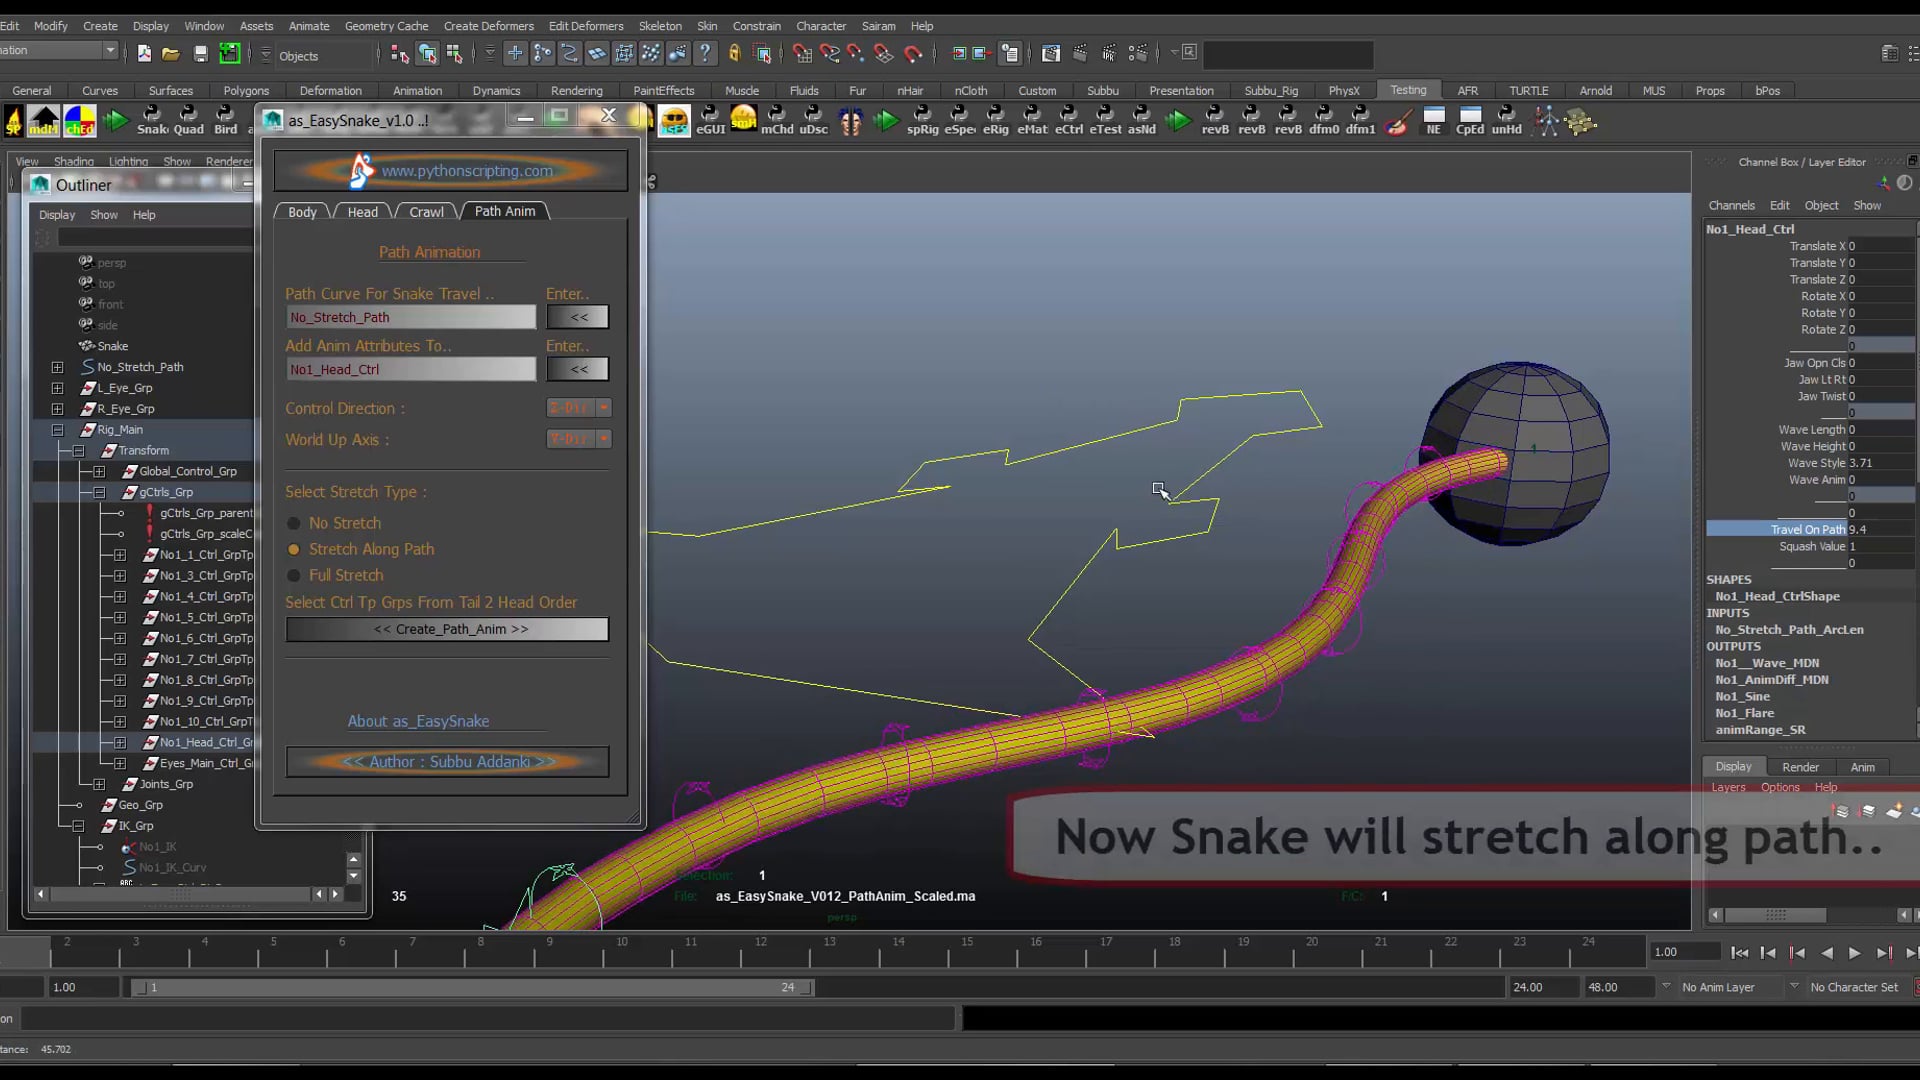Click the Create_Path_Anim button

point(447,629)
